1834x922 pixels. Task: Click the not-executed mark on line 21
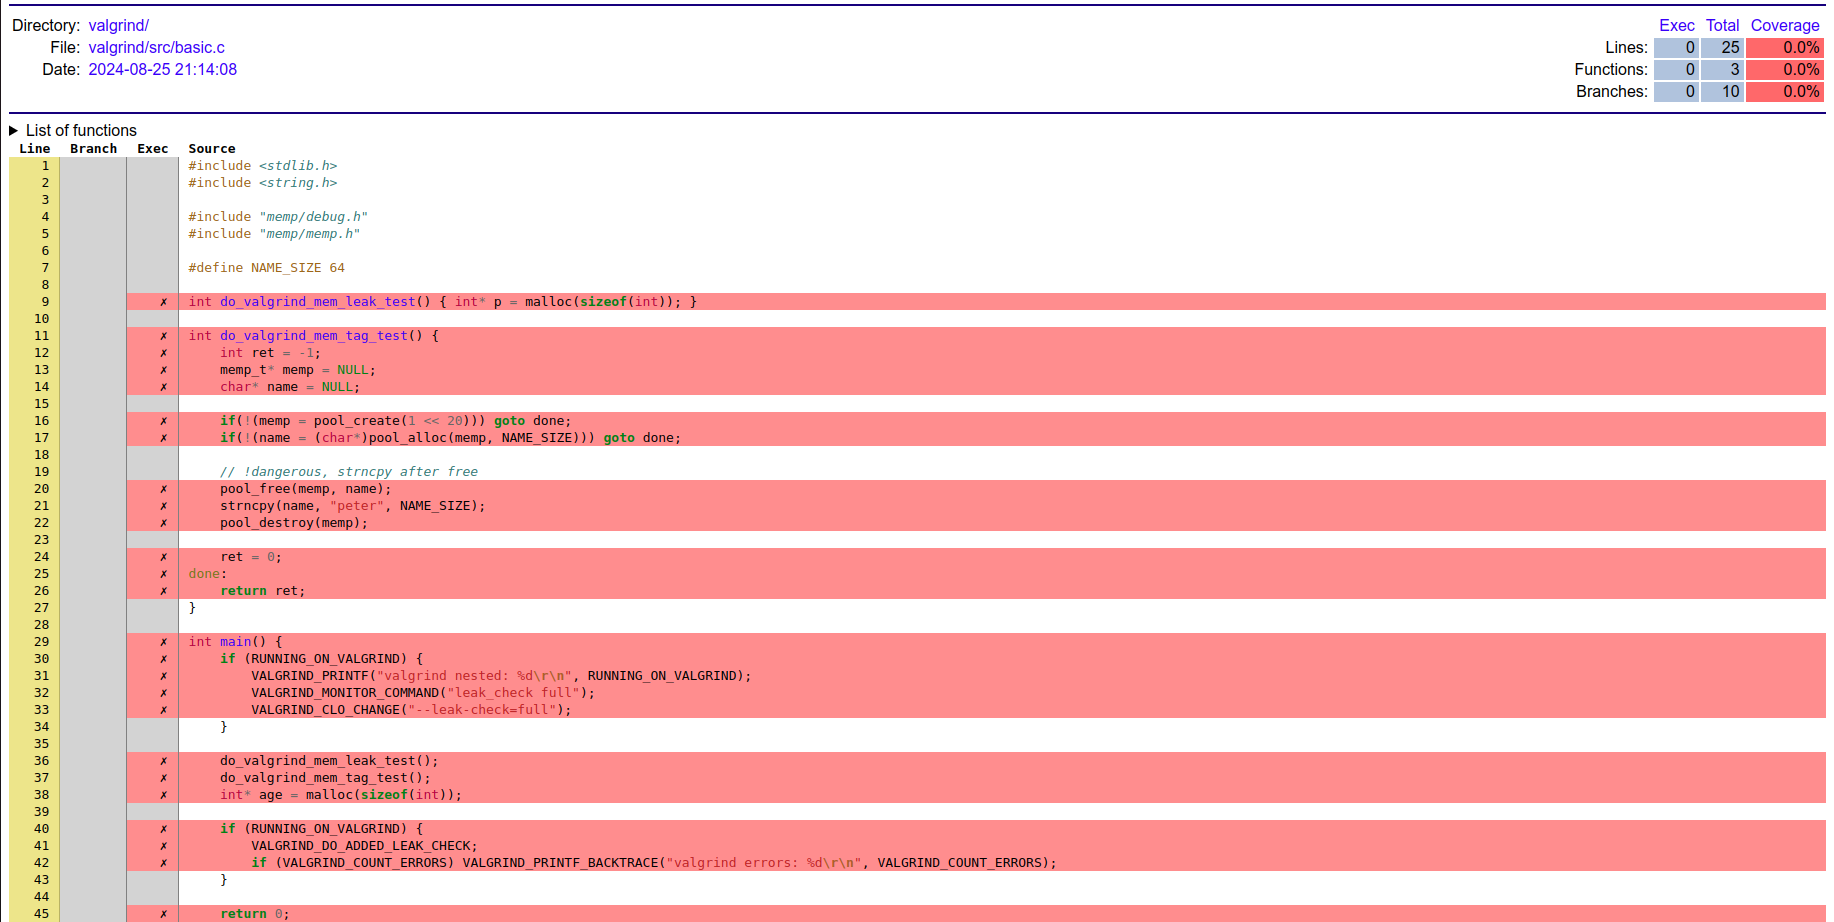[164, 506]
